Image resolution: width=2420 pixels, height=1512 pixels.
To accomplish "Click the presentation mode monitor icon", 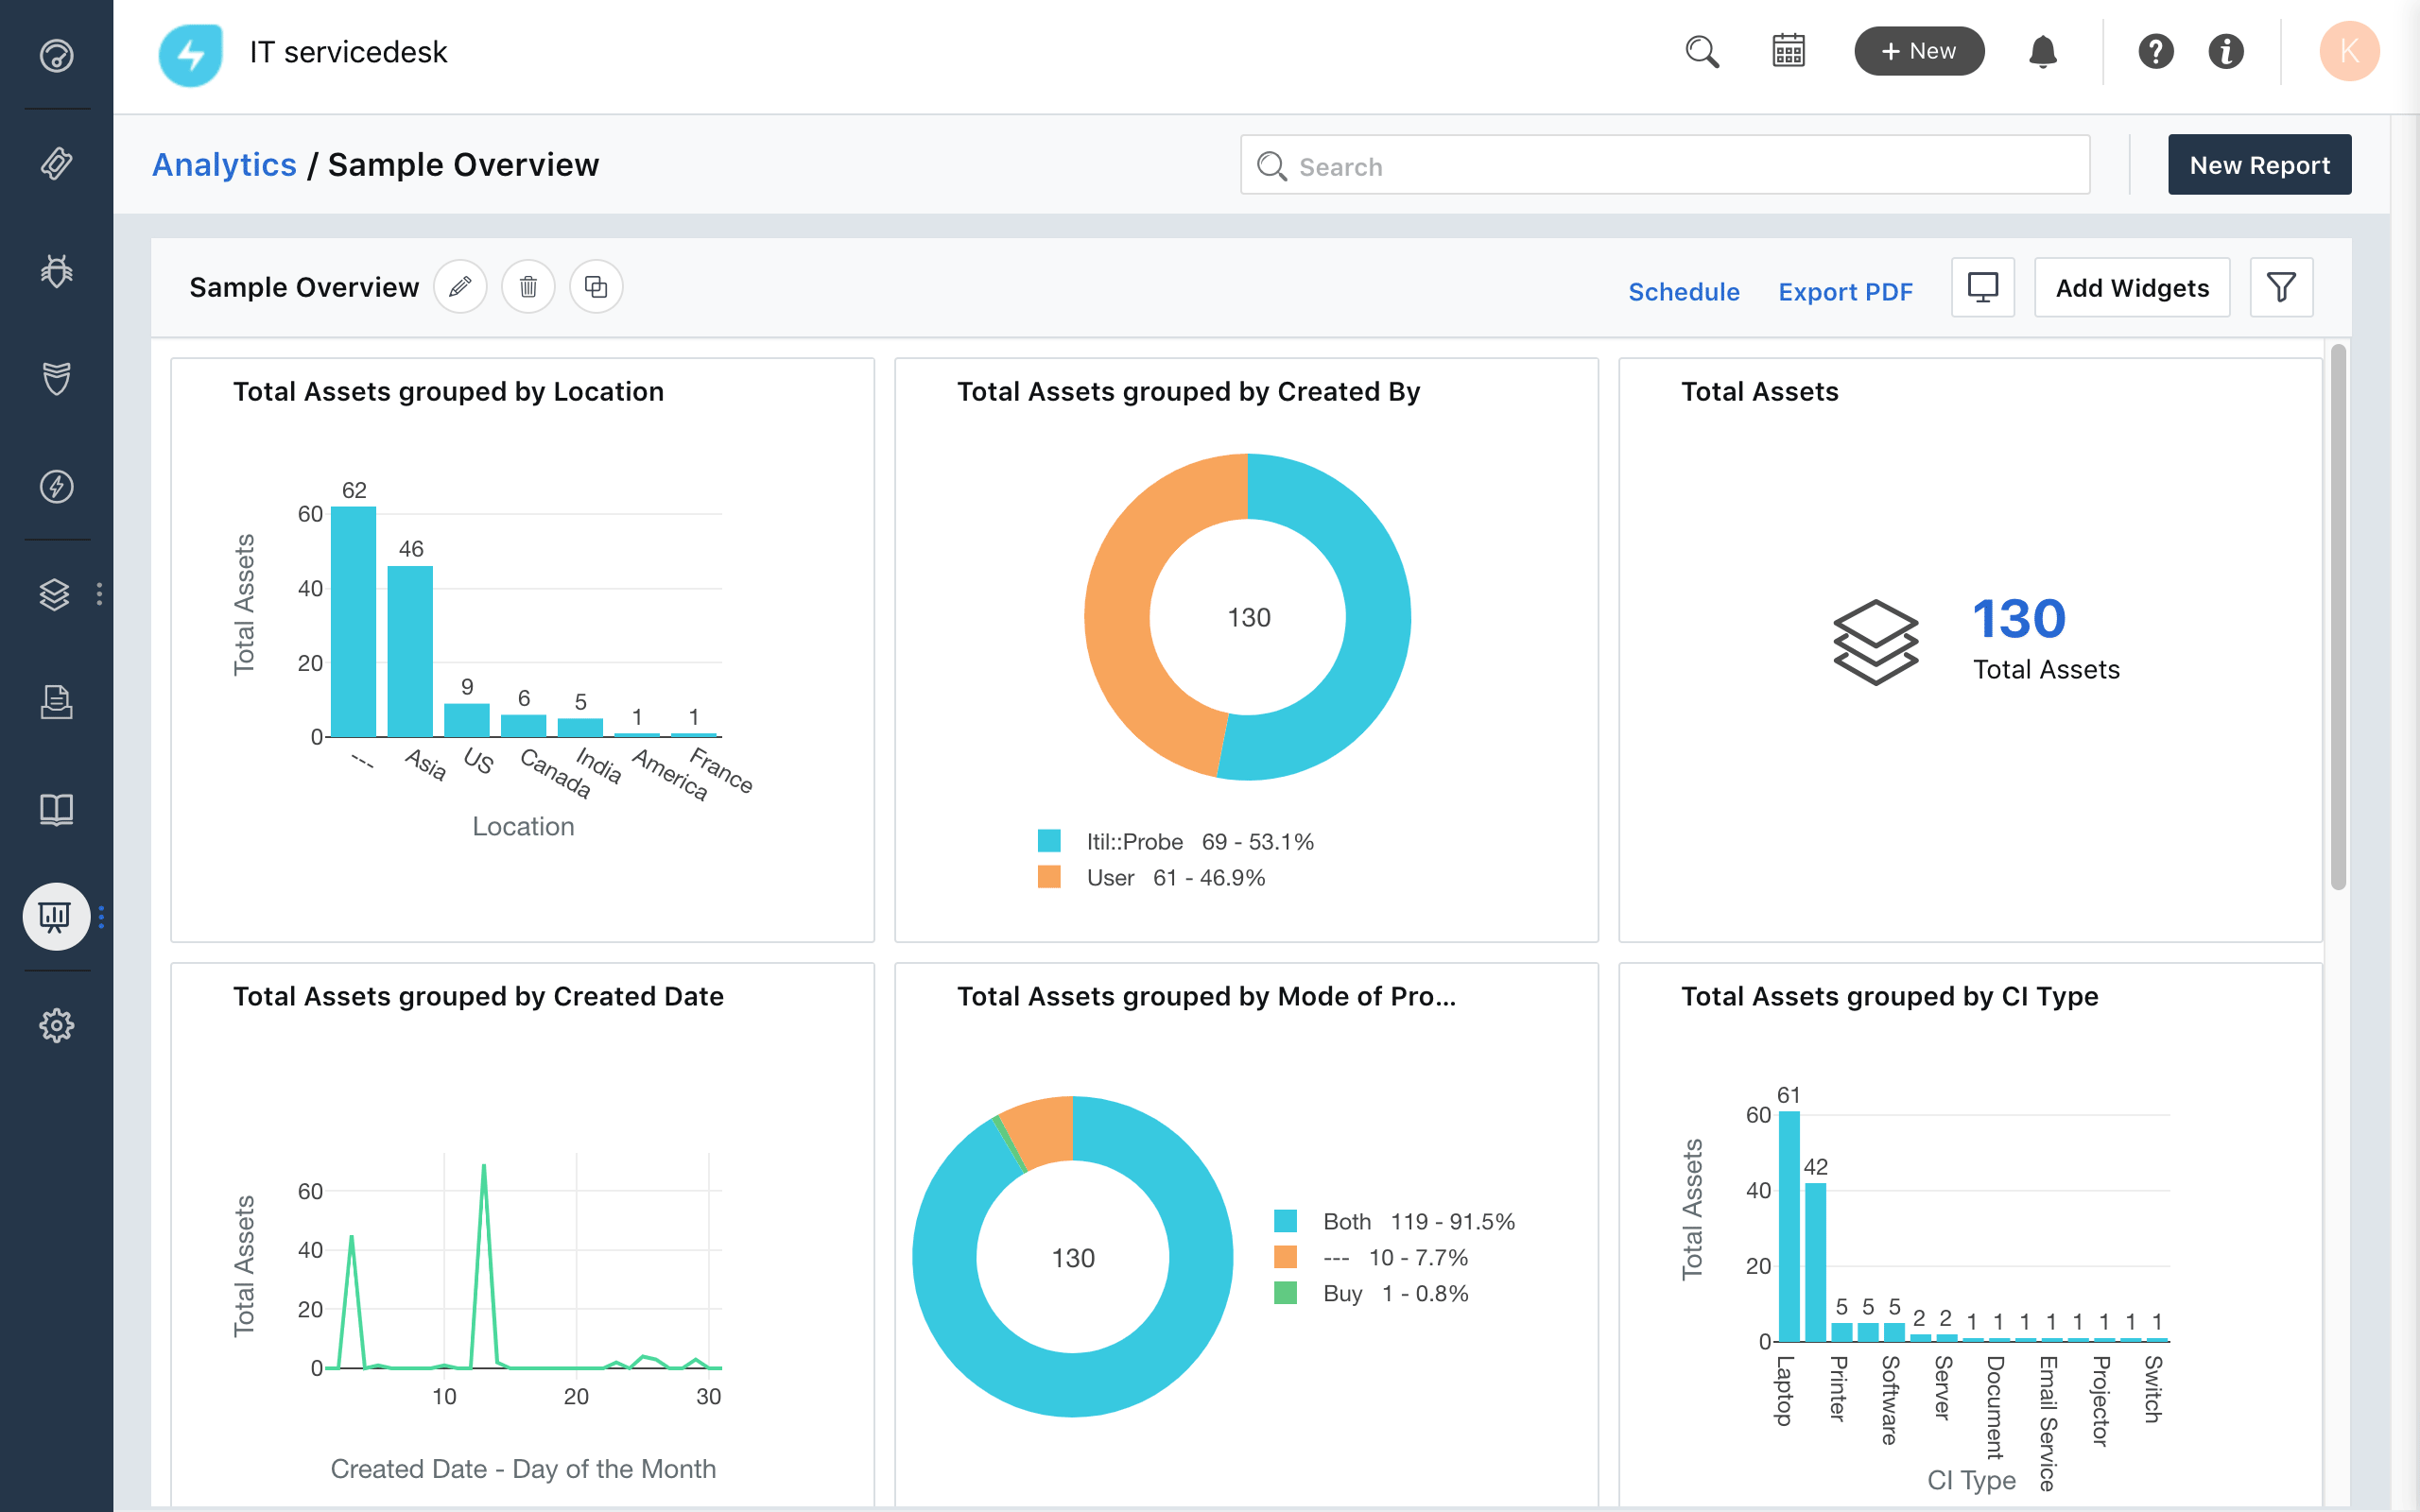I will click(1982, 288).
